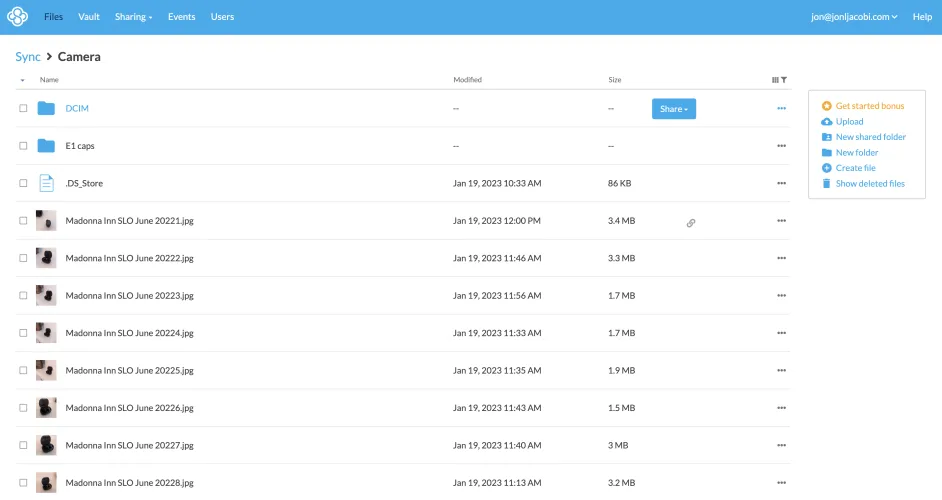Check the box beside DCIM folder

(23, 108)
